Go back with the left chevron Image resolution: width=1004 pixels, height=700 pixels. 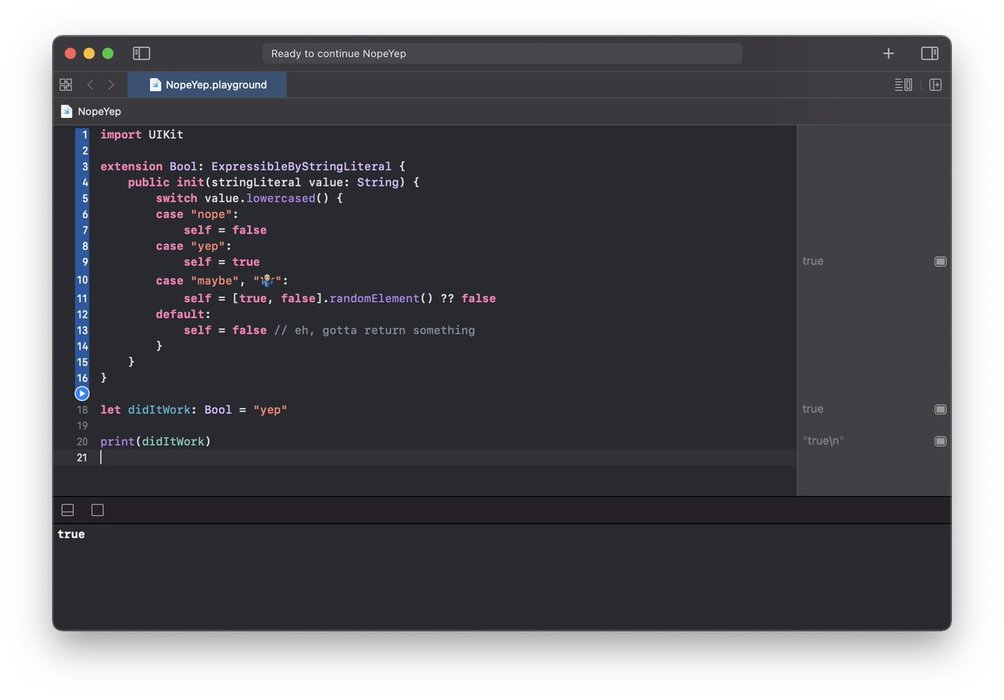tap(90, 85)
